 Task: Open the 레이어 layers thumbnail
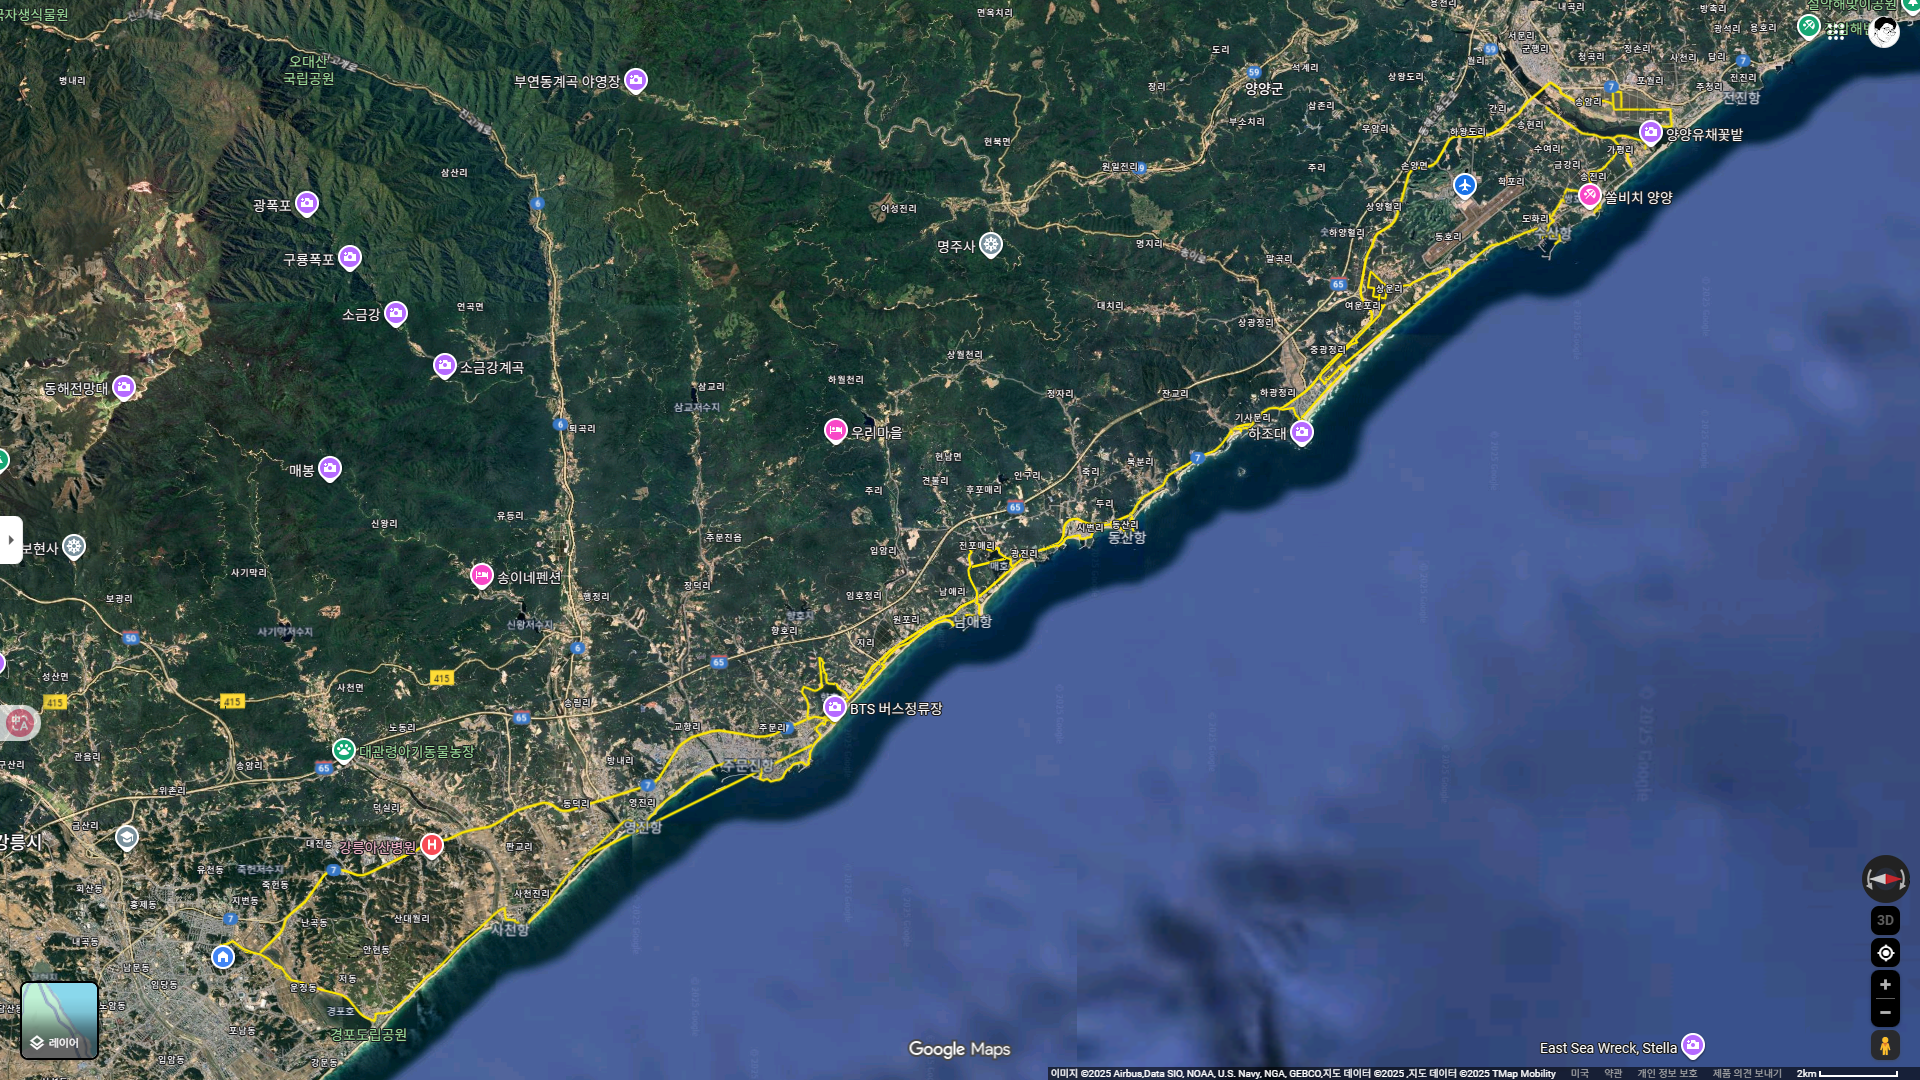click(60, 1020)
